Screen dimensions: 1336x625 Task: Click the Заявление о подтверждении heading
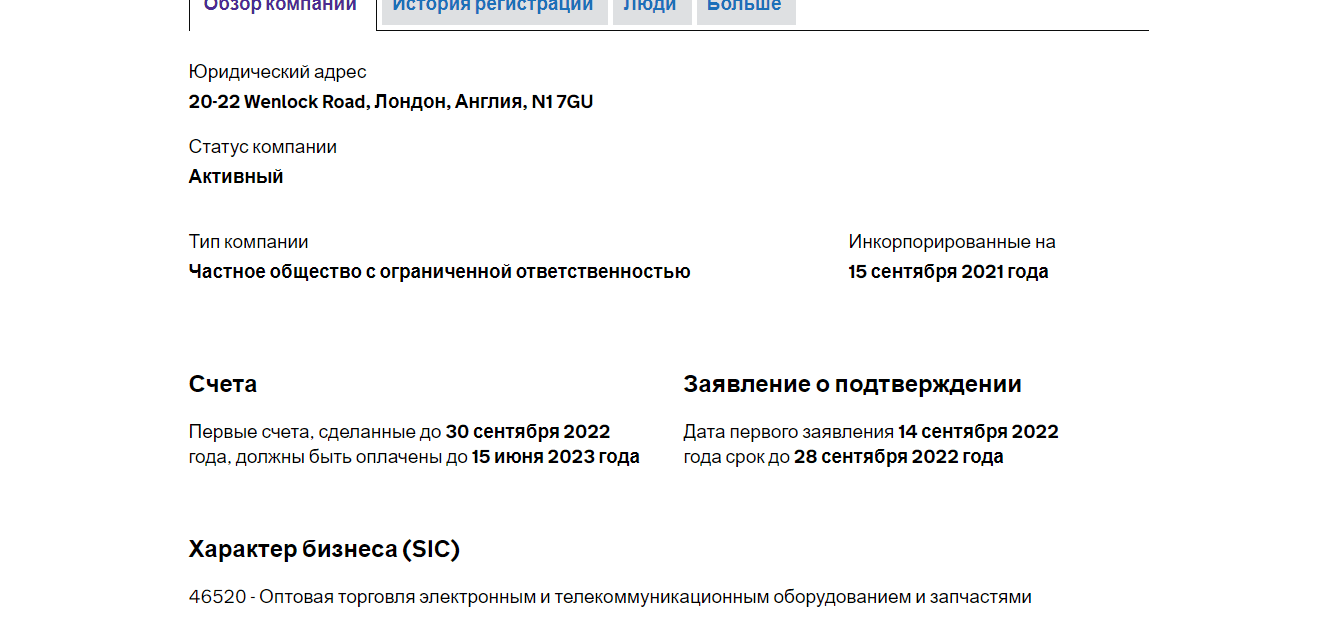coord(852,384)
